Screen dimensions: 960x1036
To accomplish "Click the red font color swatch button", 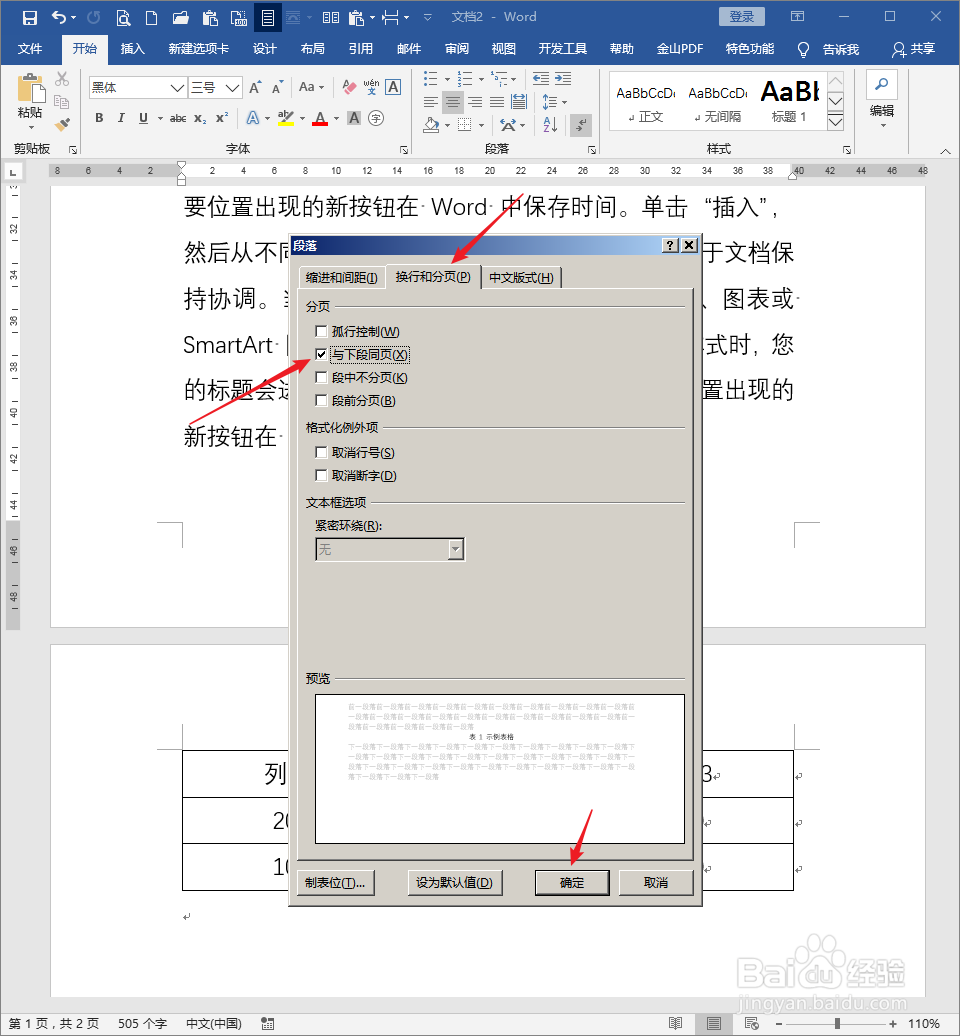I will click(320, 118).
